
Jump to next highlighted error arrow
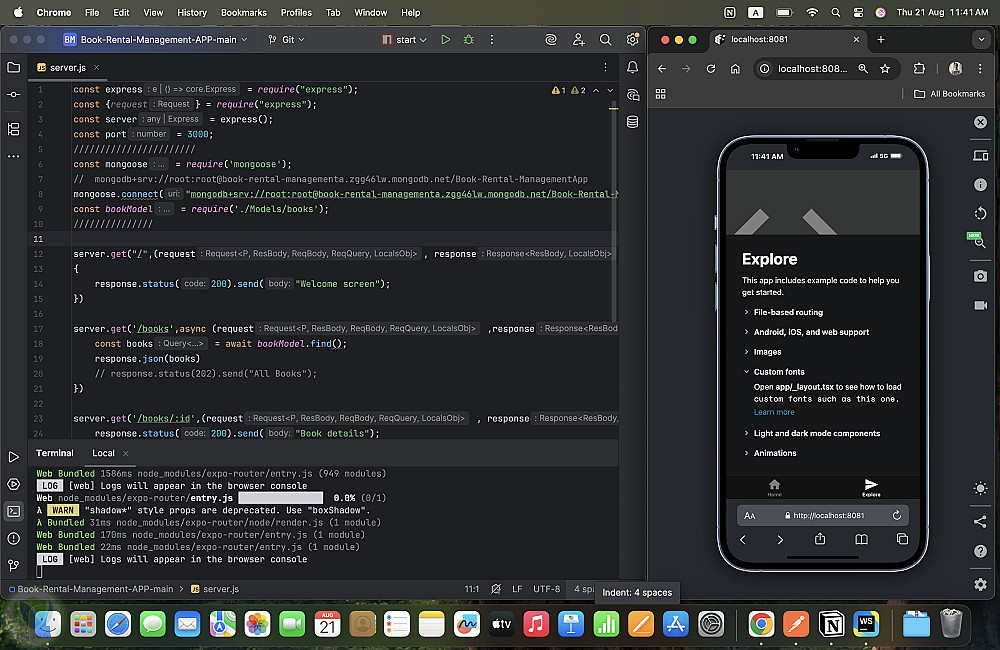click(610, 91)
